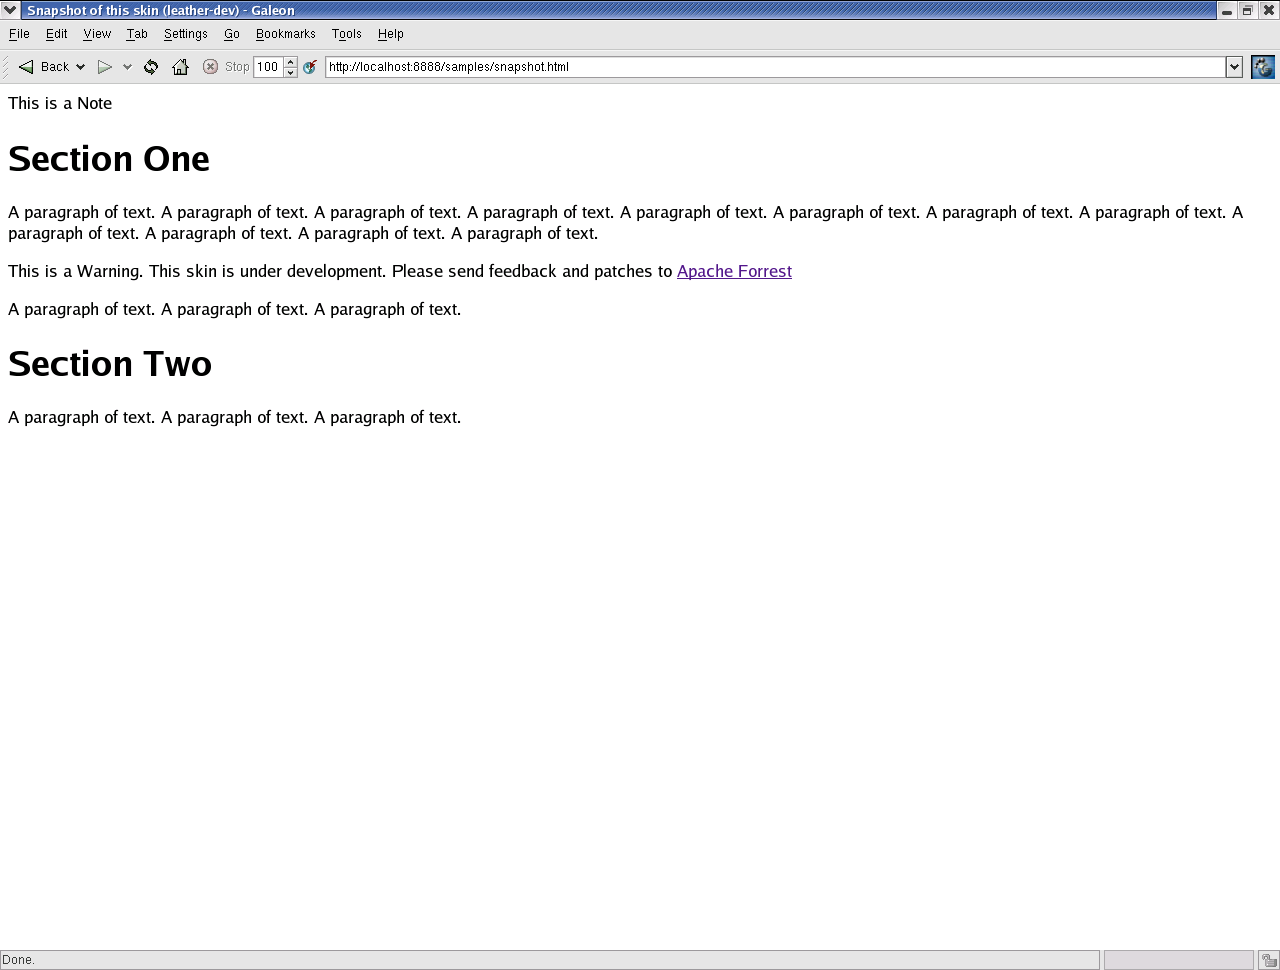The image size is (1280, 970).
Task: Click the bookmark icon beside the URL field
Action: point(310,67)
